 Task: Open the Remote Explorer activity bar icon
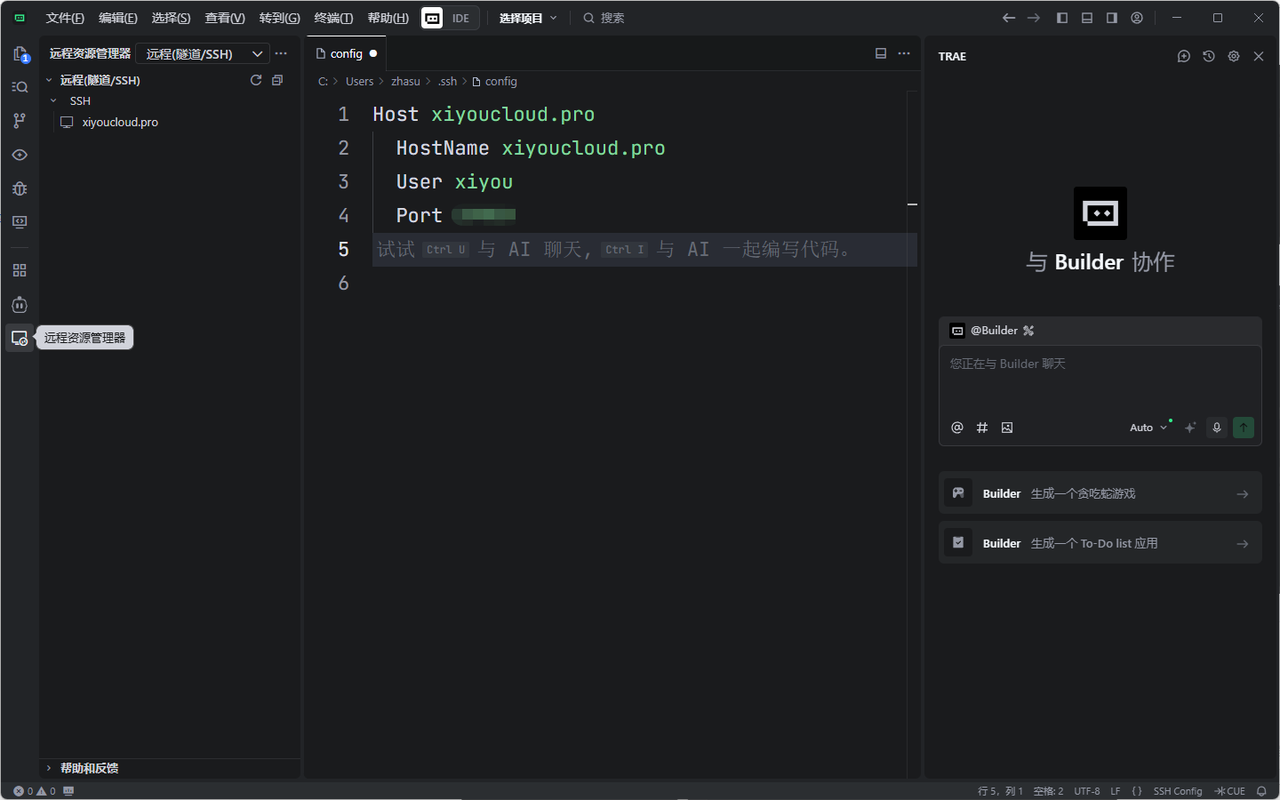click(19, 338)
